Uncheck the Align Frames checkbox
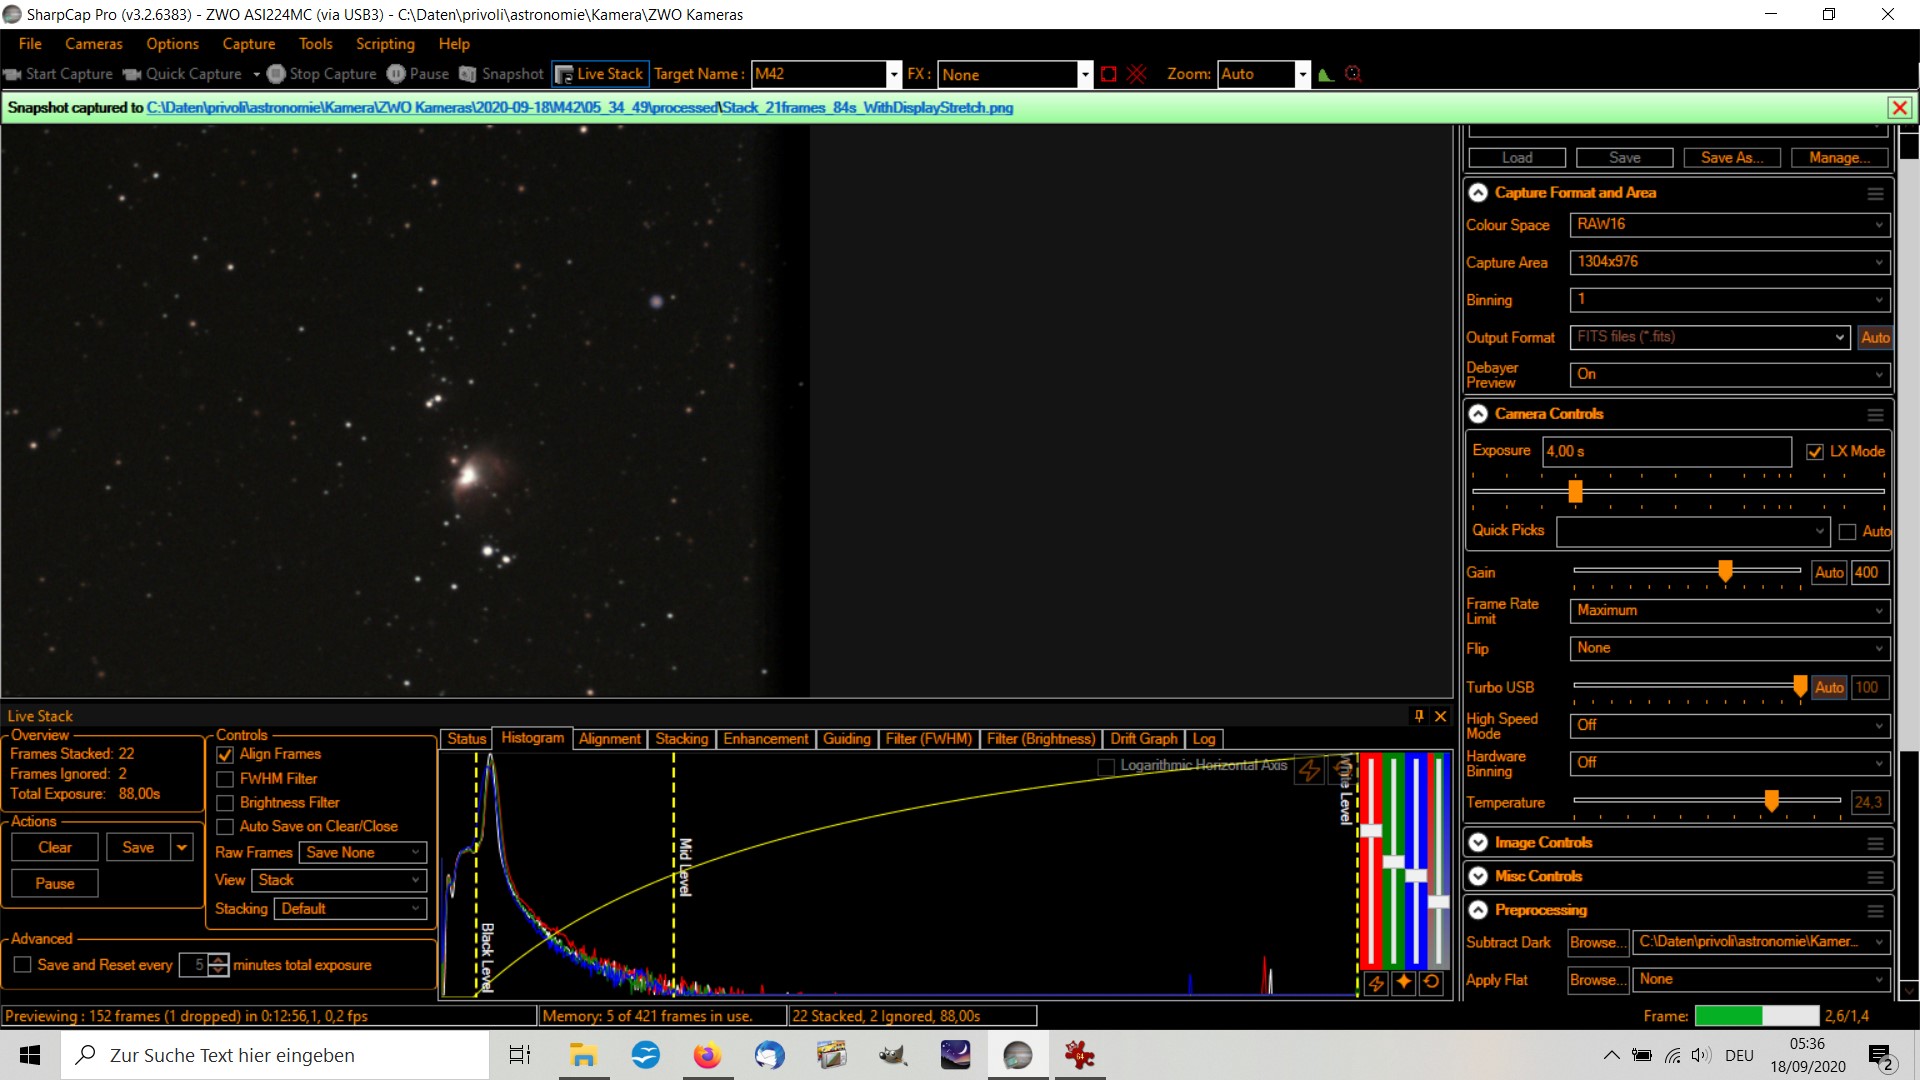 pos(225,755)
